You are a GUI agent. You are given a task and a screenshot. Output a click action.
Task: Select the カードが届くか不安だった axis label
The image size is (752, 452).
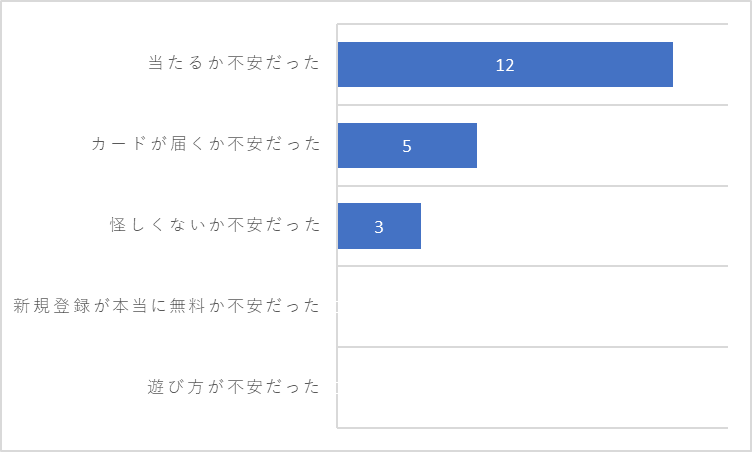click(x=206, y=143)
